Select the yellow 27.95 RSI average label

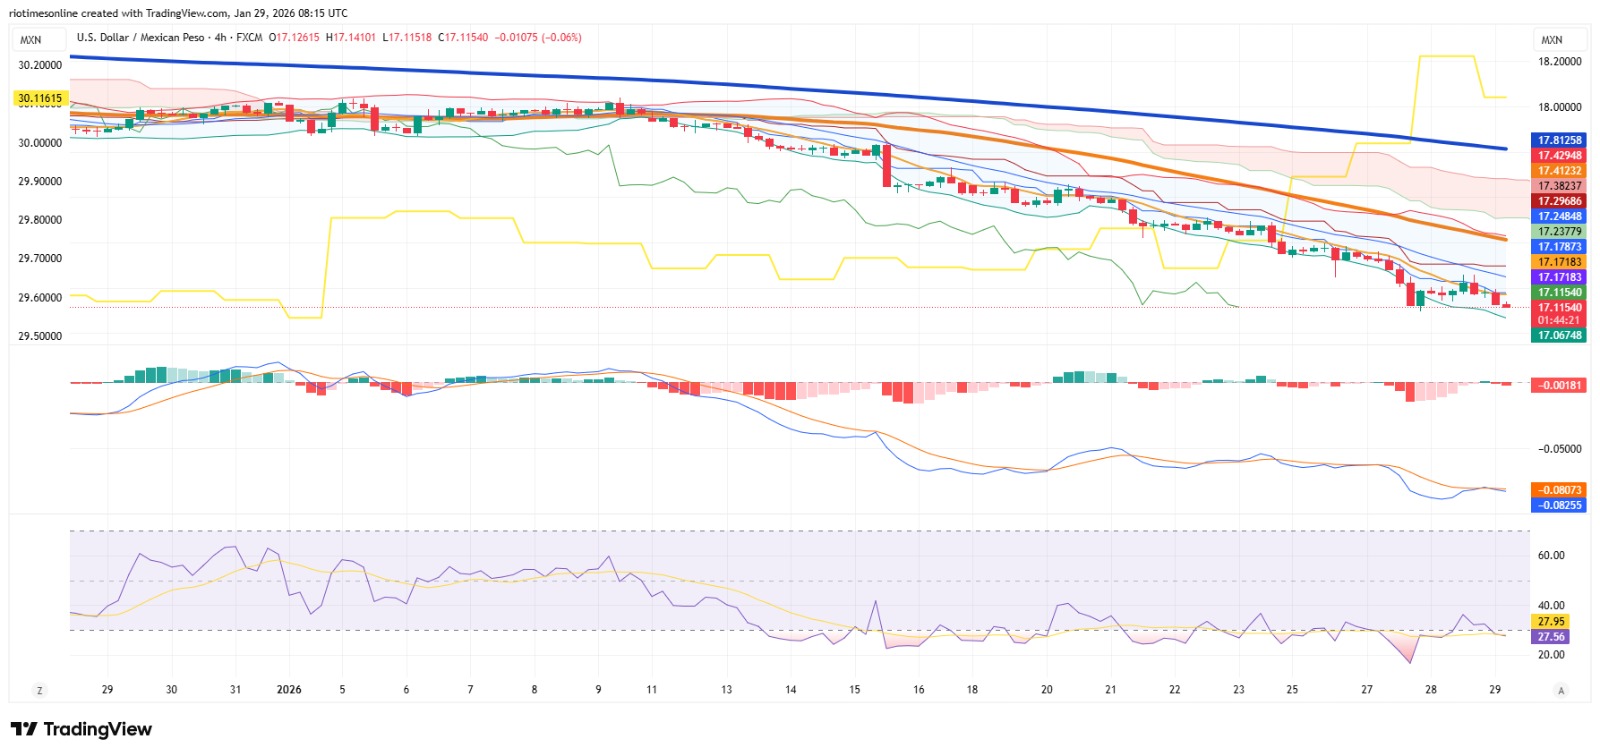pyautogui.click(x=1551, y=621)
